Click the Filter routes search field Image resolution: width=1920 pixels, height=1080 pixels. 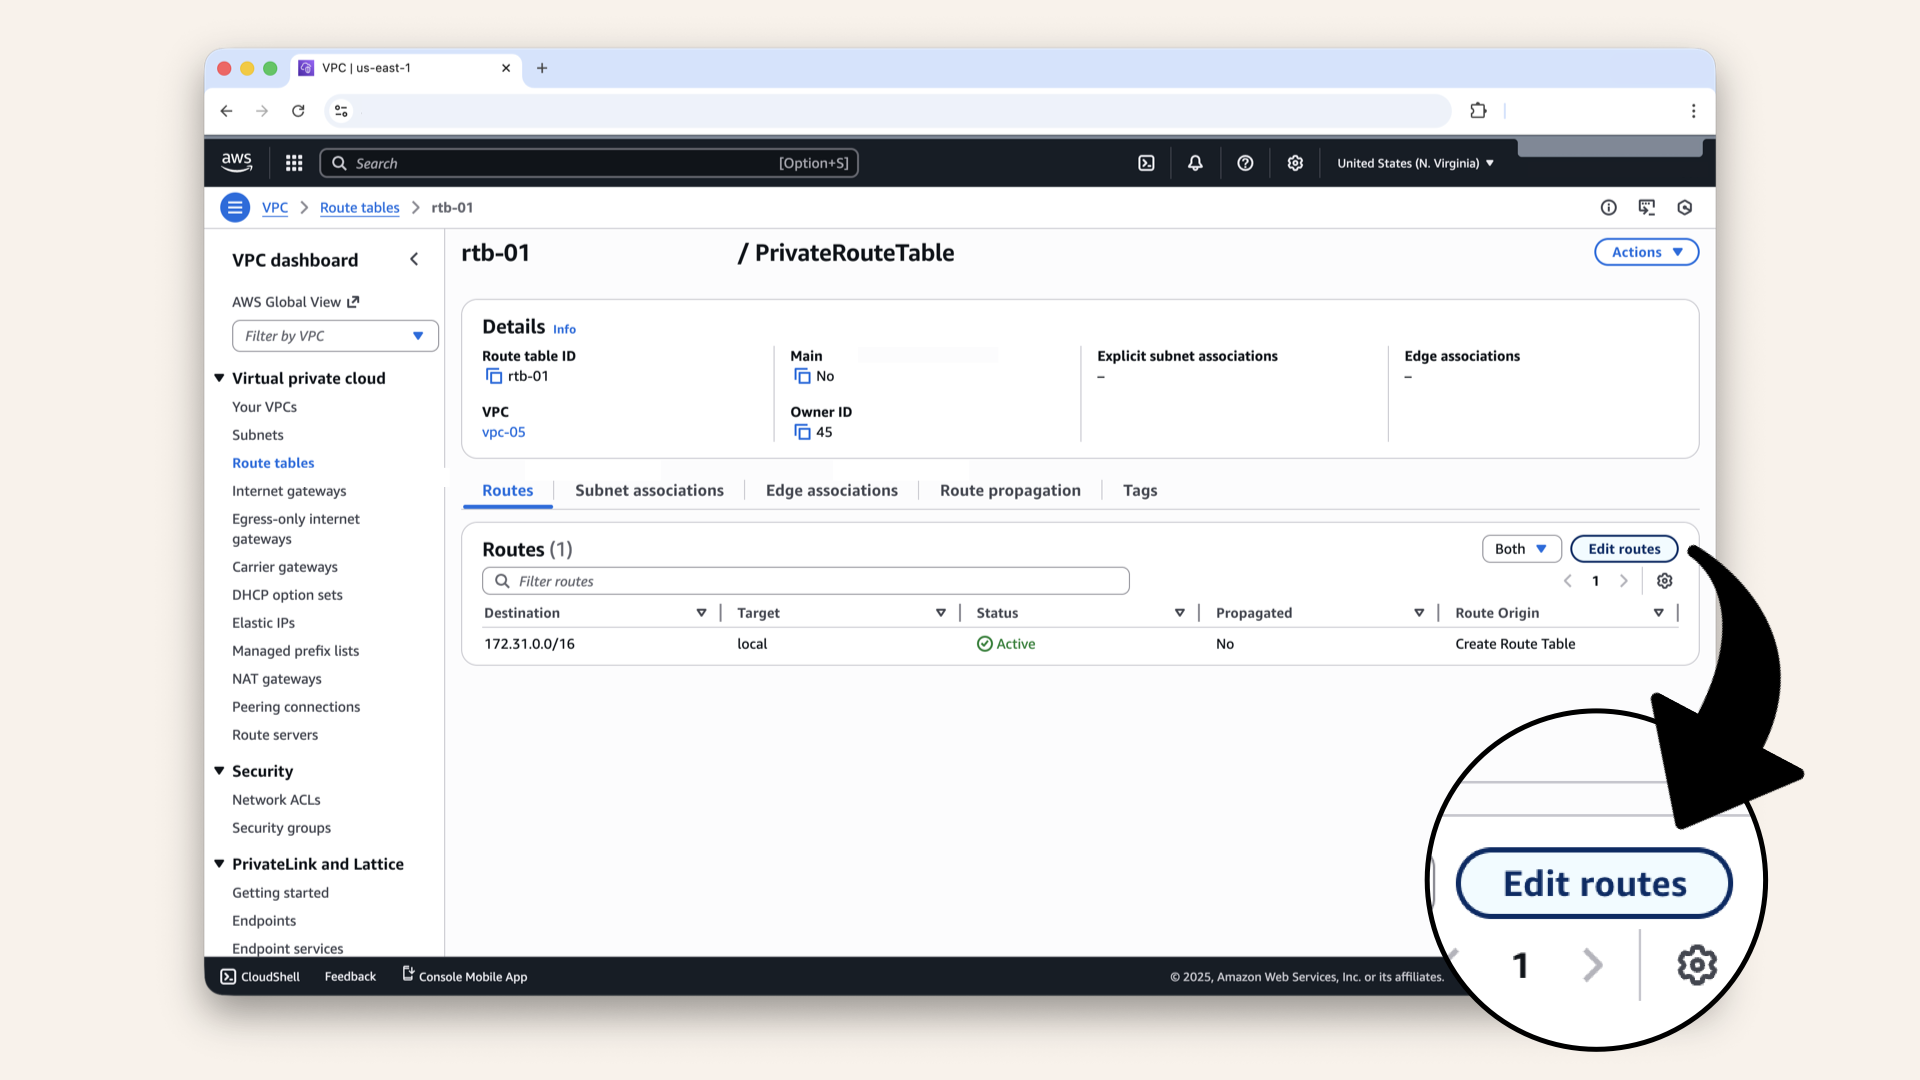tap(806, 580)
